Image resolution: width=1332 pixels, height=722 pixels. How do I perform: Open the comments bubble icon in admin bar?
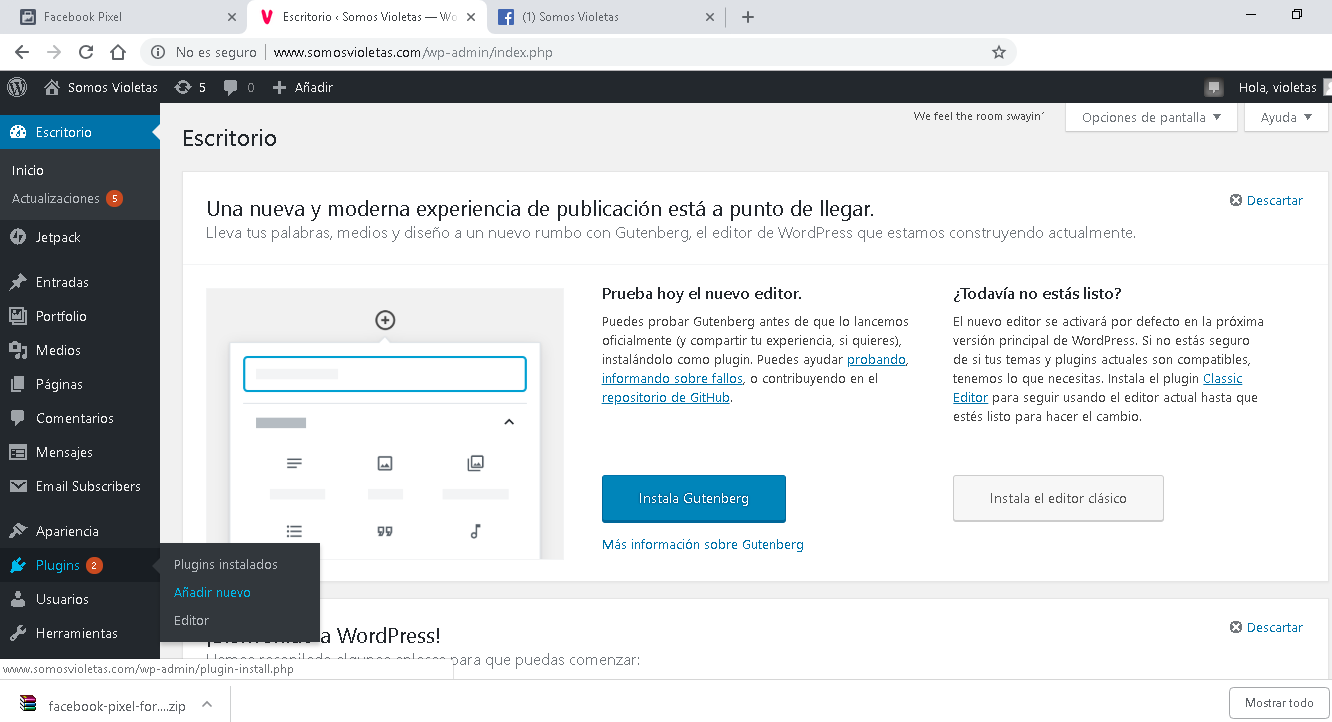coord(239,87)
